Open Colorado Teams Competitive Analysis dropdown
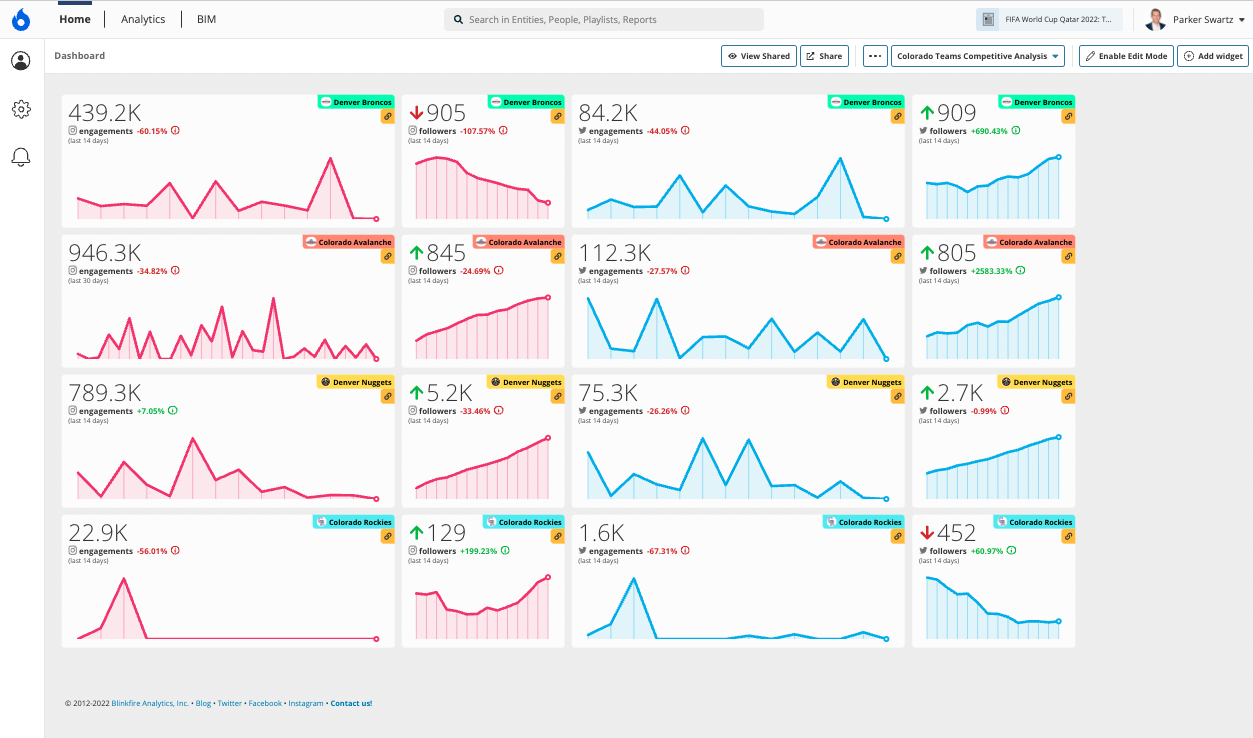This screenshot has height=738, width=1253. [978, 56]
